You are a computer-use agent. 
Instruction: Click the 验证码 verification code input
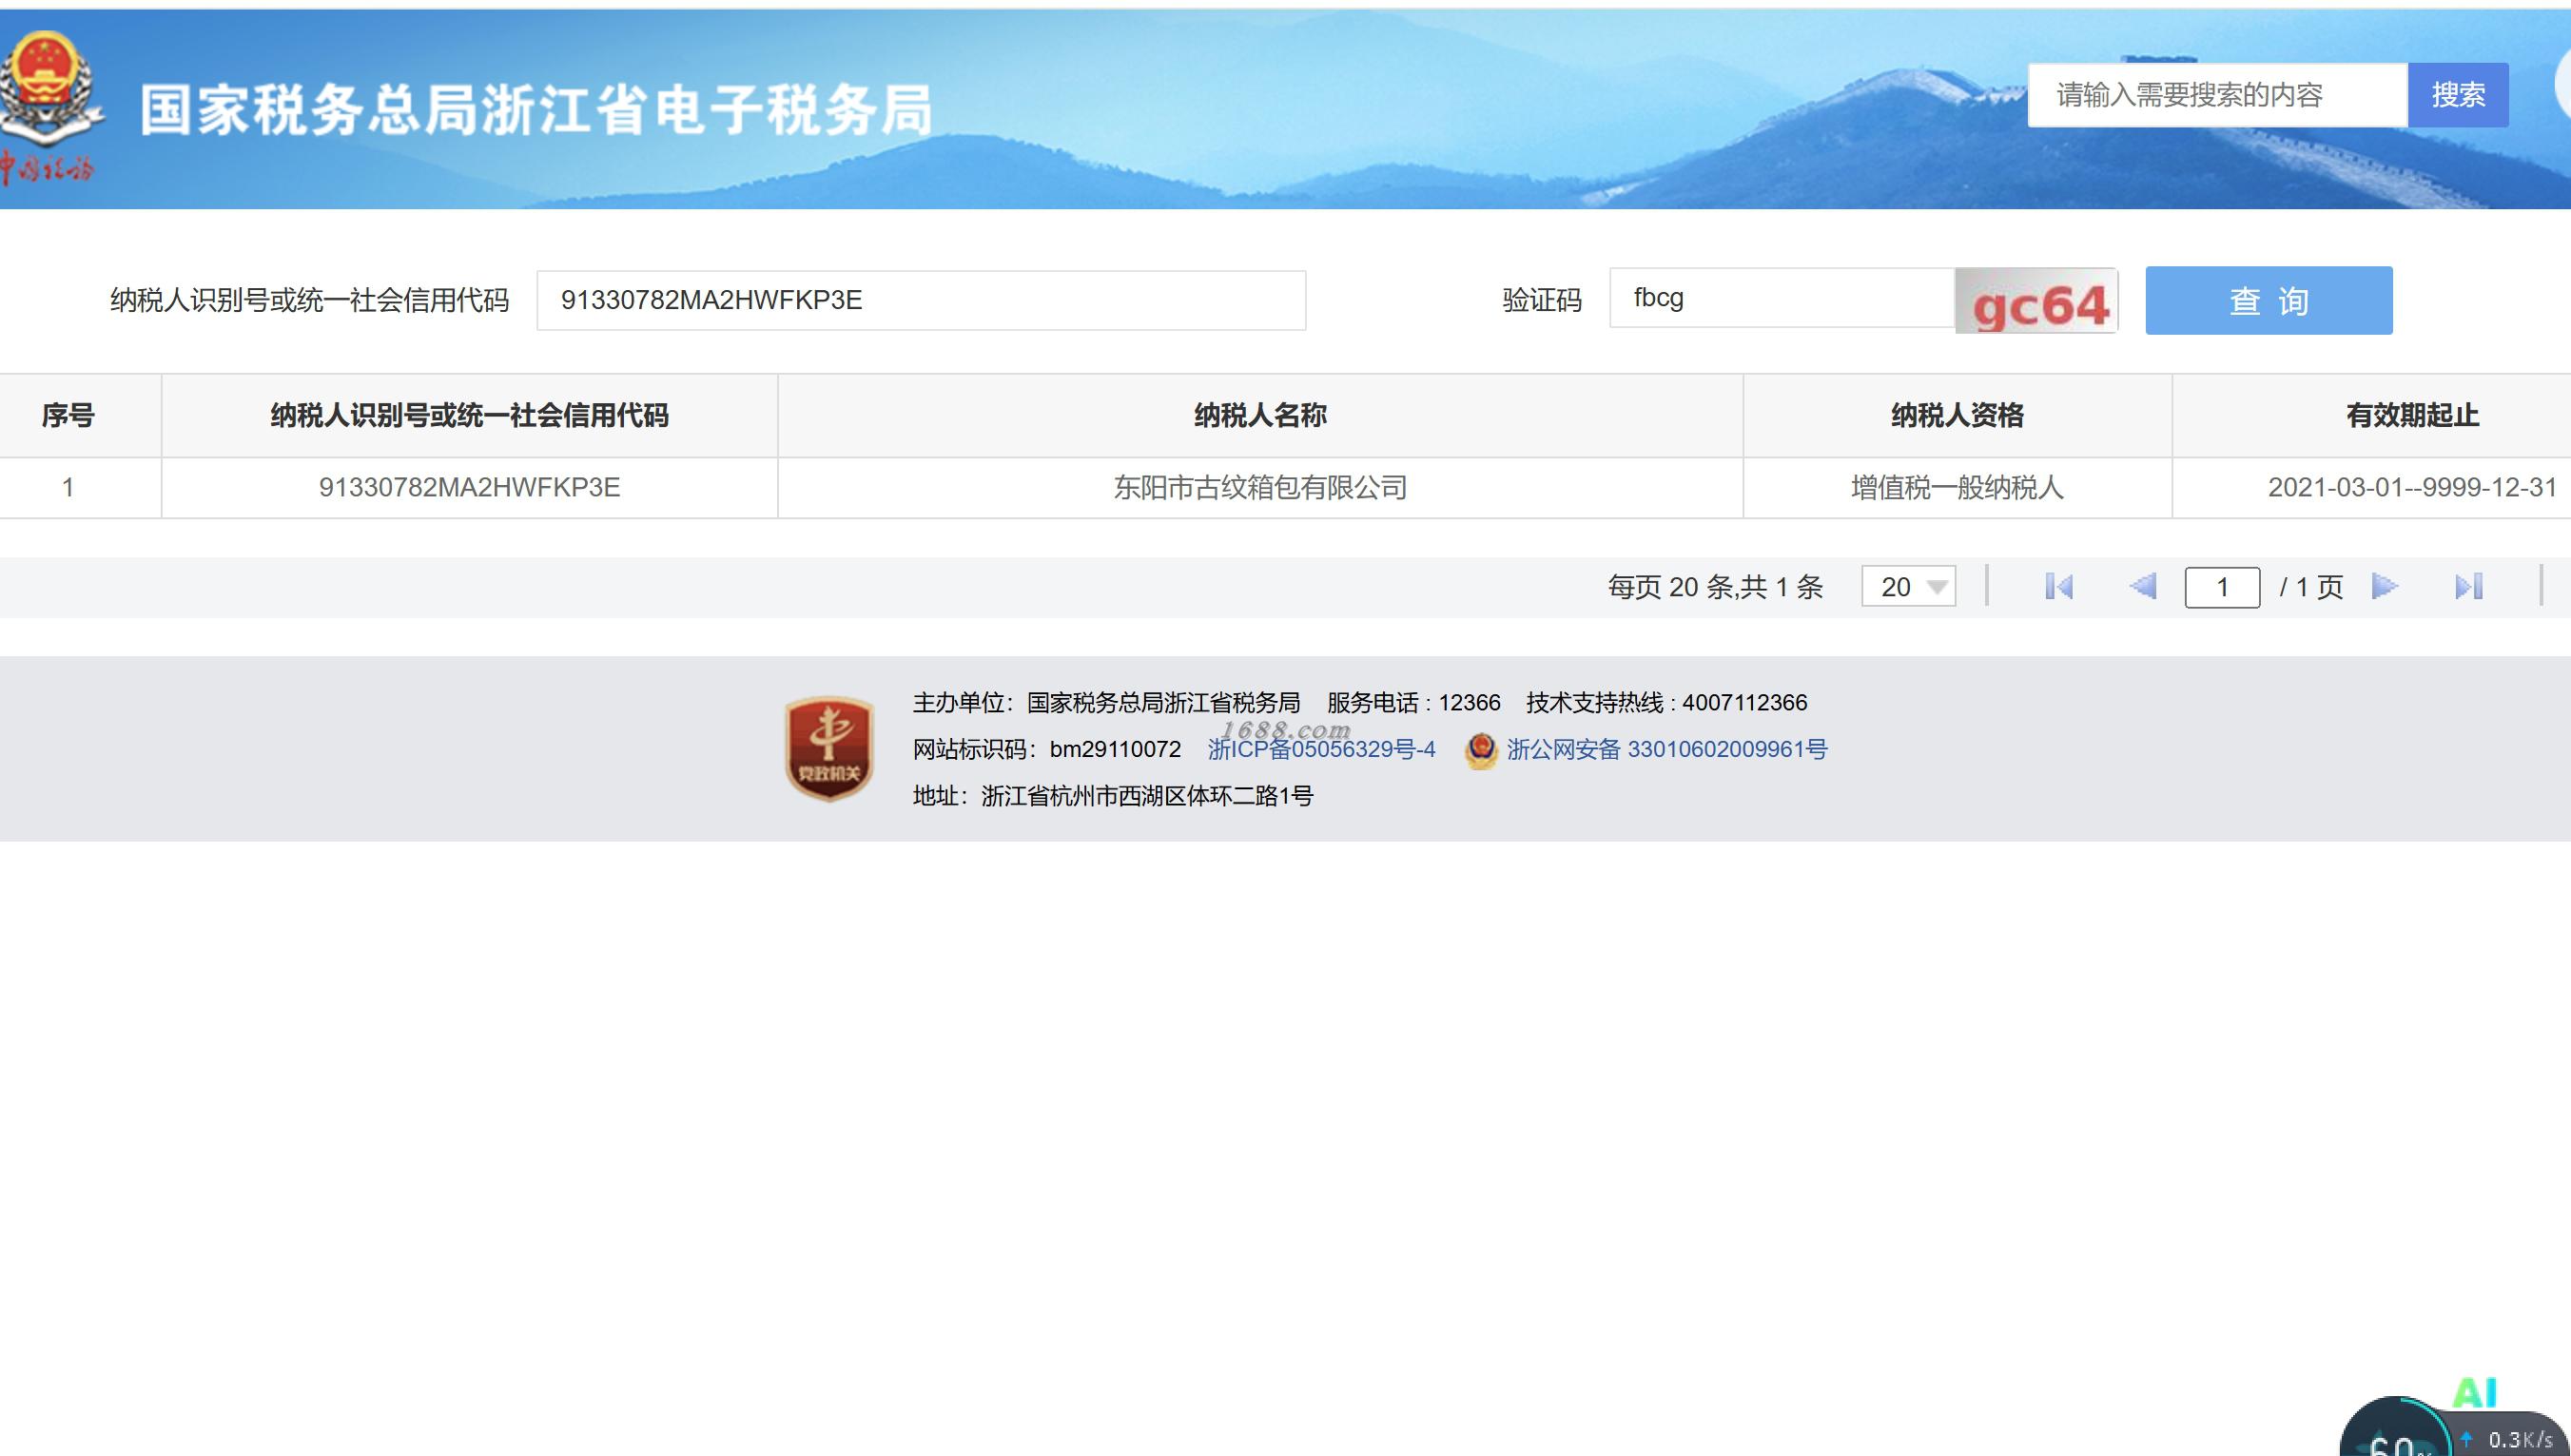pos(1781,298)
